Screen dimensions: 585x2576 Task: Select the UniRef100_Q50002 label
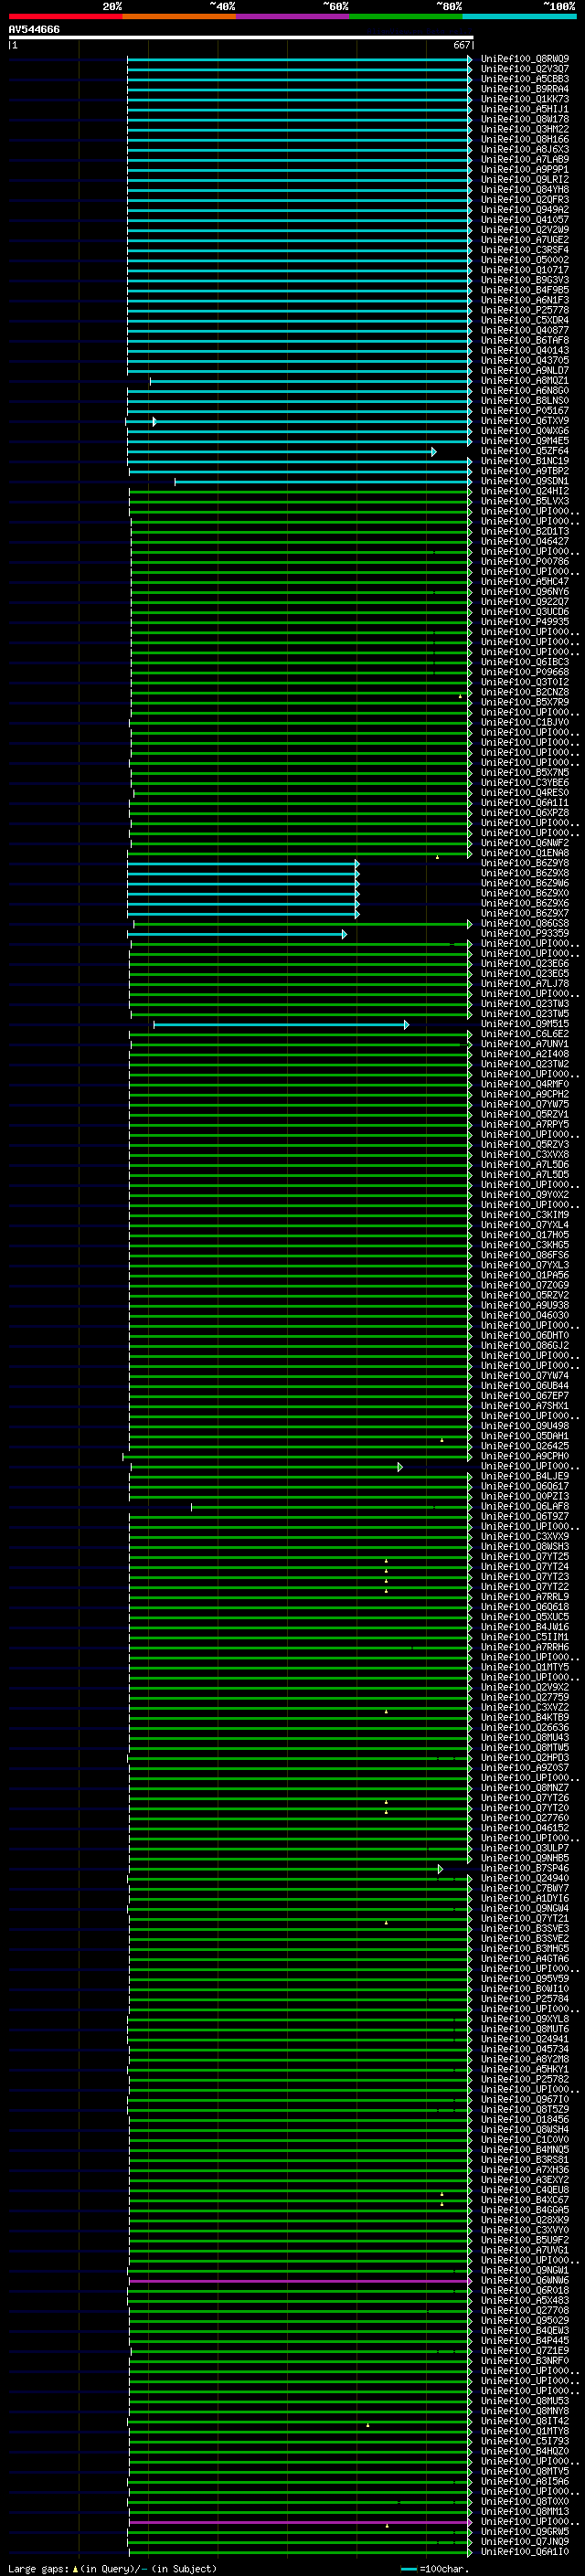coord(525,260)
